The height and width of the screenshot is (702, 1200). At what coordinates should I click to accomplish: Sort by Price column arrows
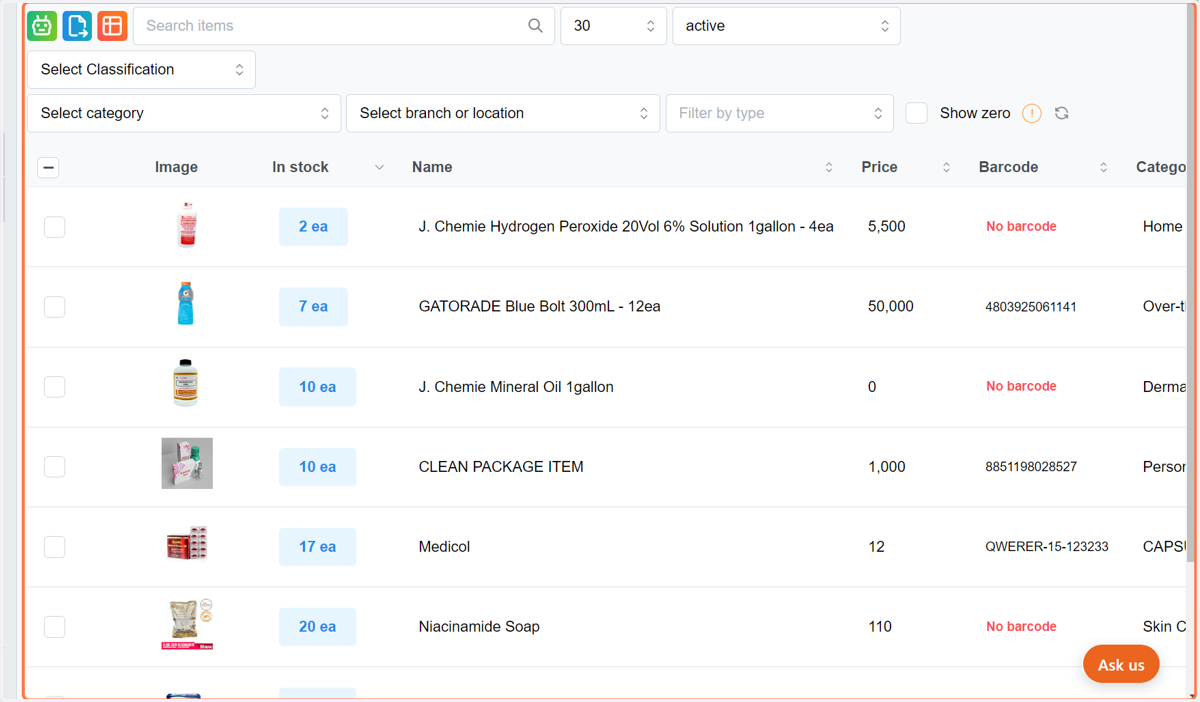[x=946, y=167]
